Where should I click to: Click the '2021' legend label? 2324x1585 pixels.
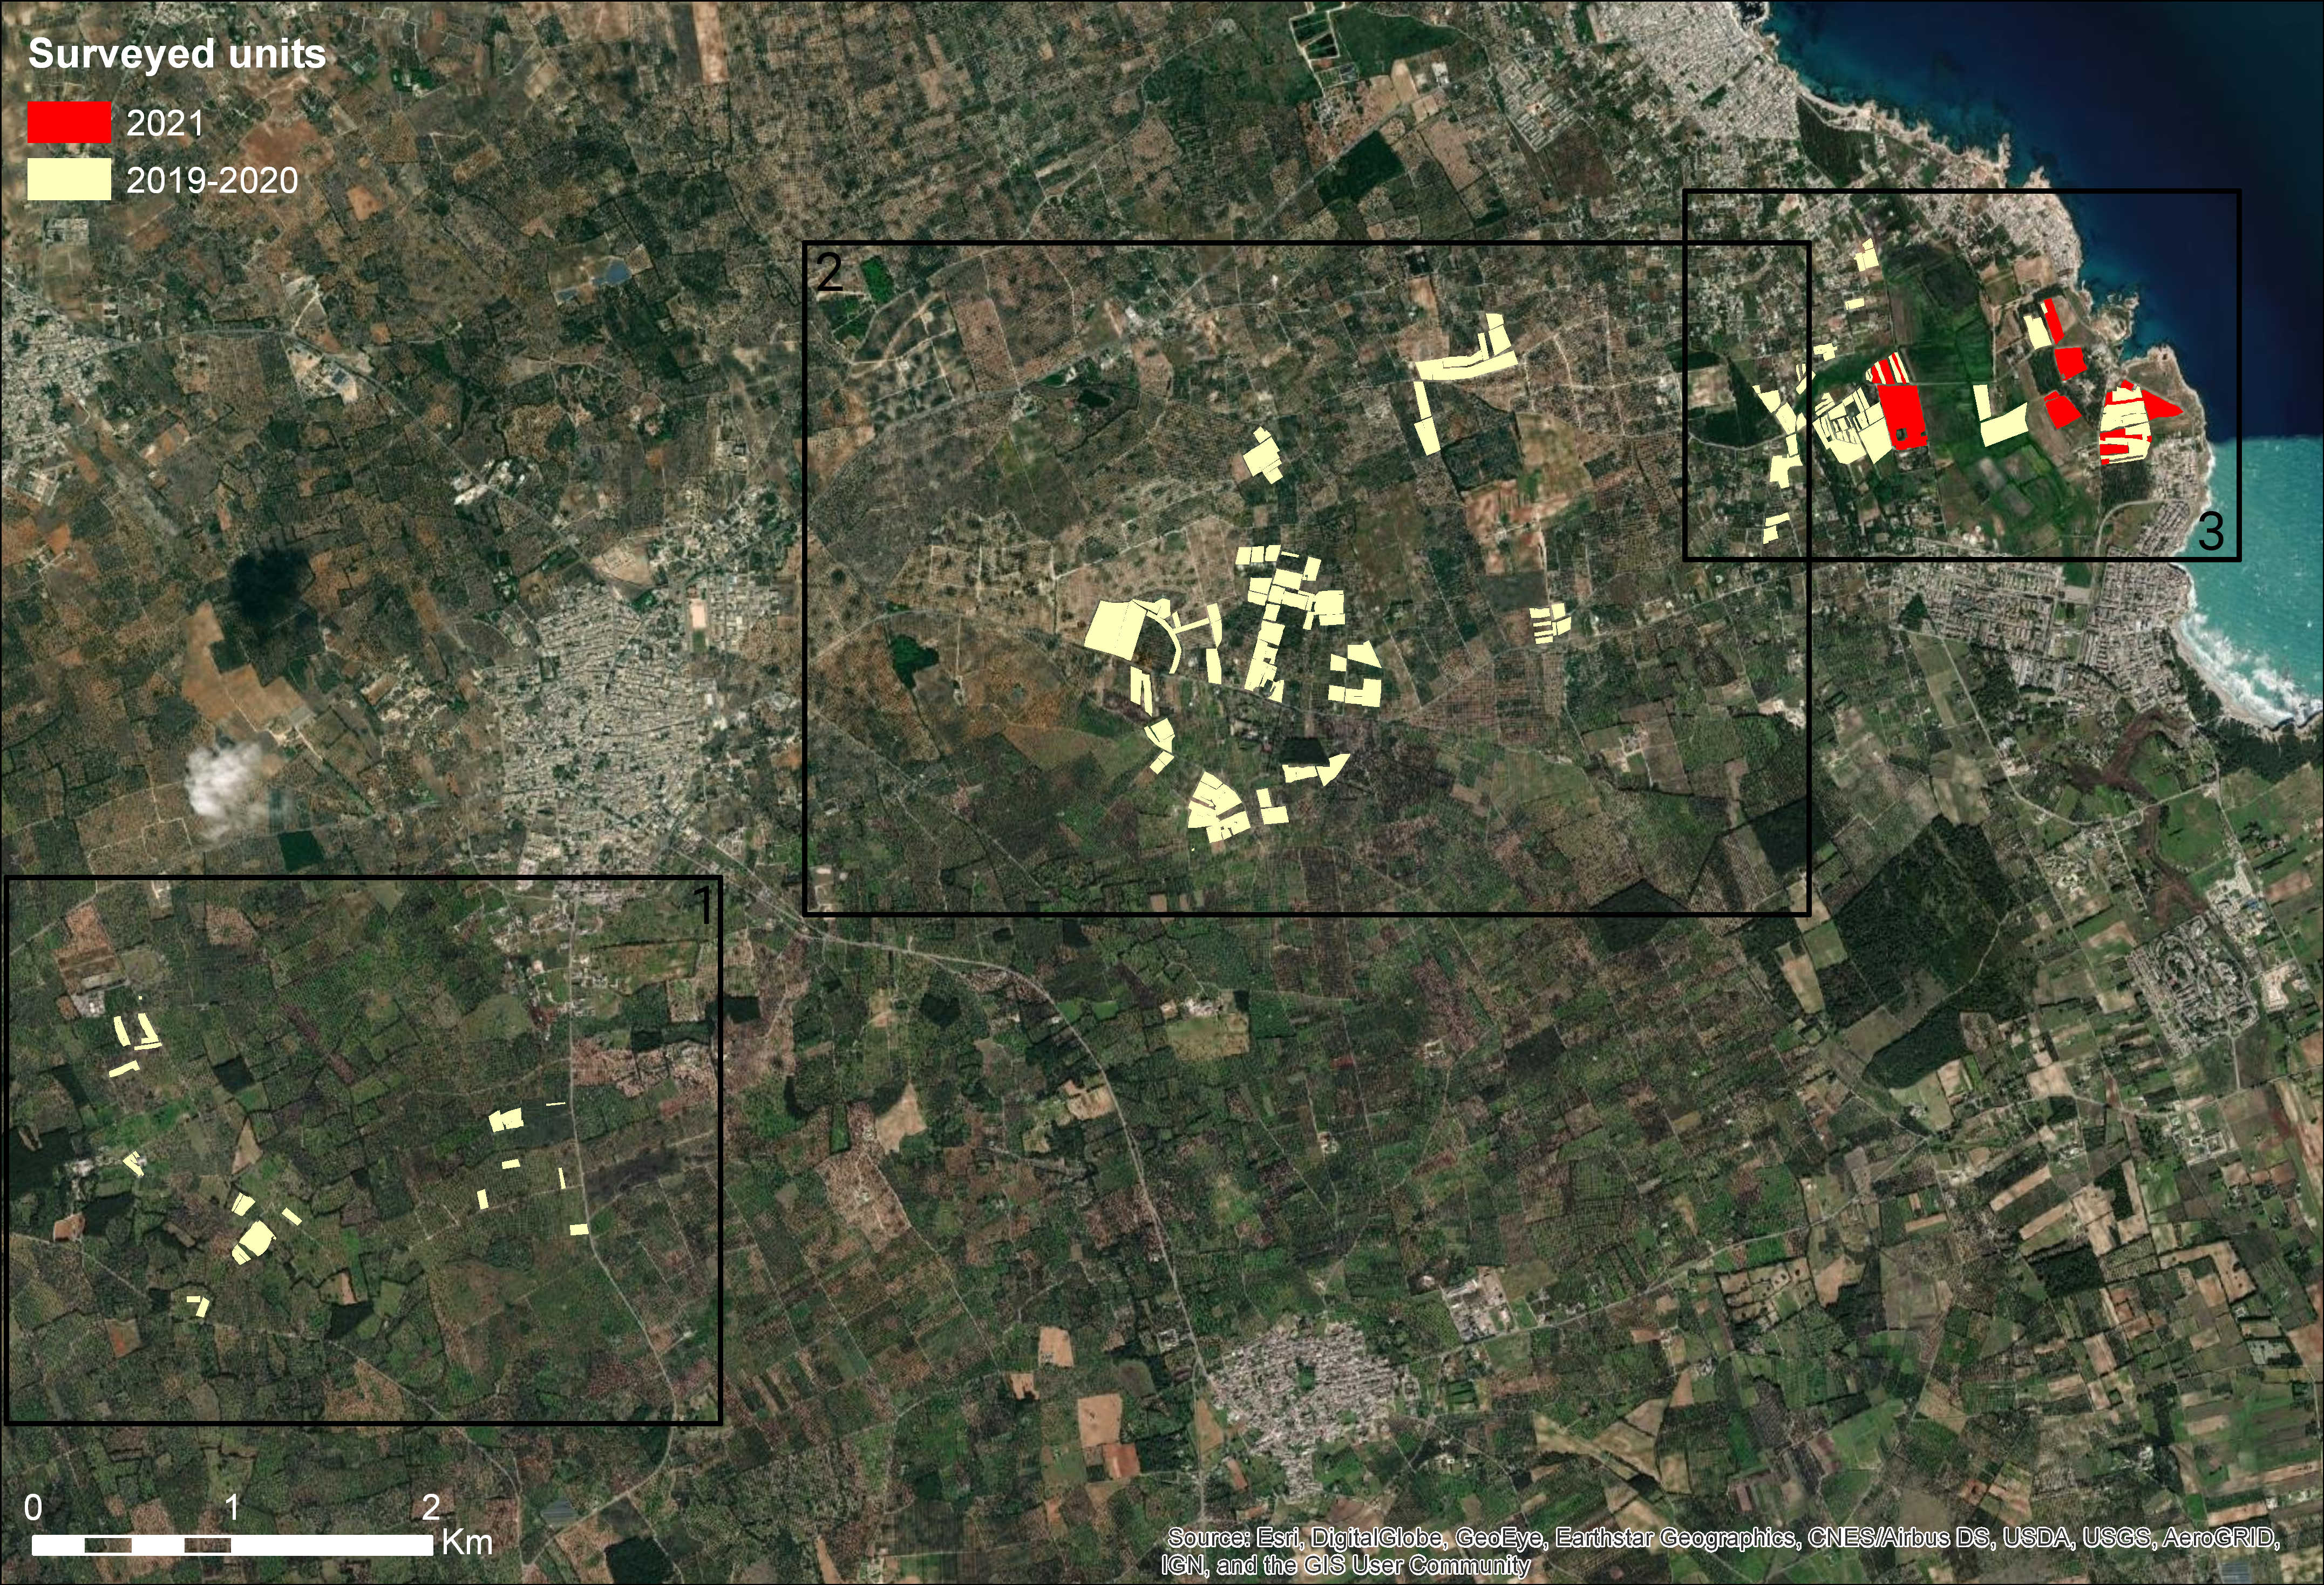point(165,123)
